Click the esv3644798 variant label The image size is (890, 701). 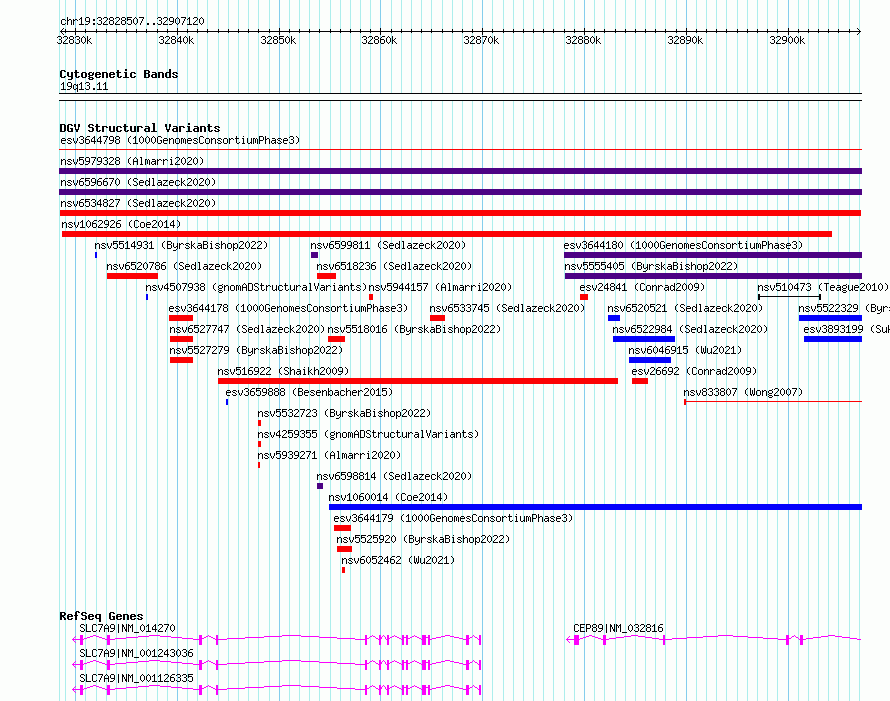(180, 140)
